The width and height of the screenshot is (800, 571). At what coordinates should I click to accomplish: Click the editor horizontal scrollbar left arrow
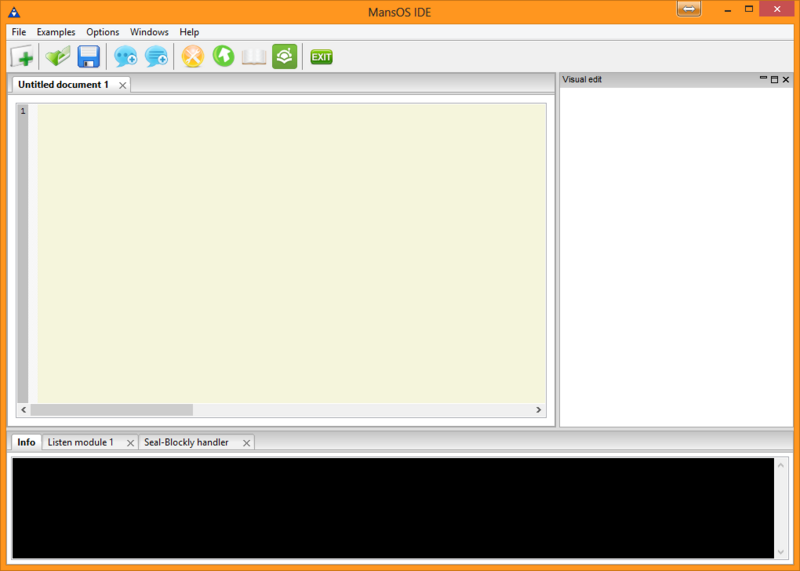23,409
